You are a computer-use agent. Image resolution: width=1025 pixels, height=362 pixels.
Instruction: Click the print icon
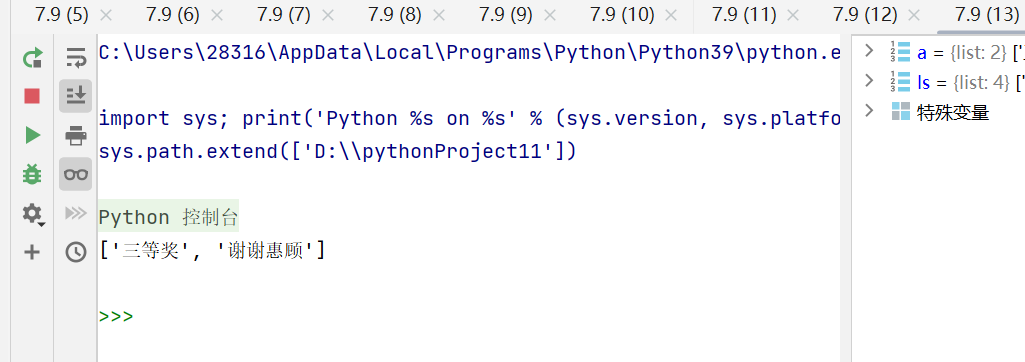pos(76,136)
